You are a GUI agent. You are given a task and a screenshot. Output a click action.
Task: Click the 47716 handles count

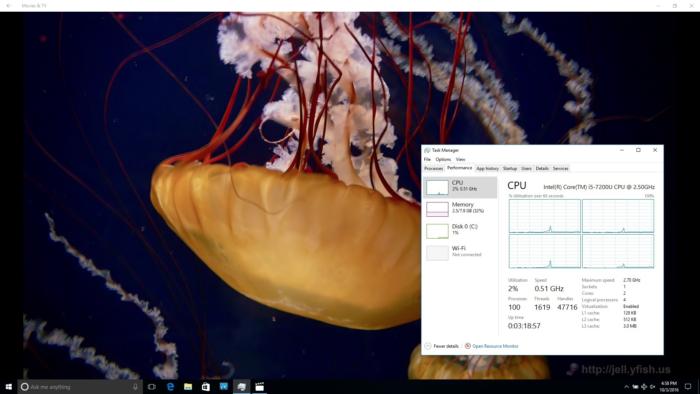pyautogui.click(x=567, y=307)
